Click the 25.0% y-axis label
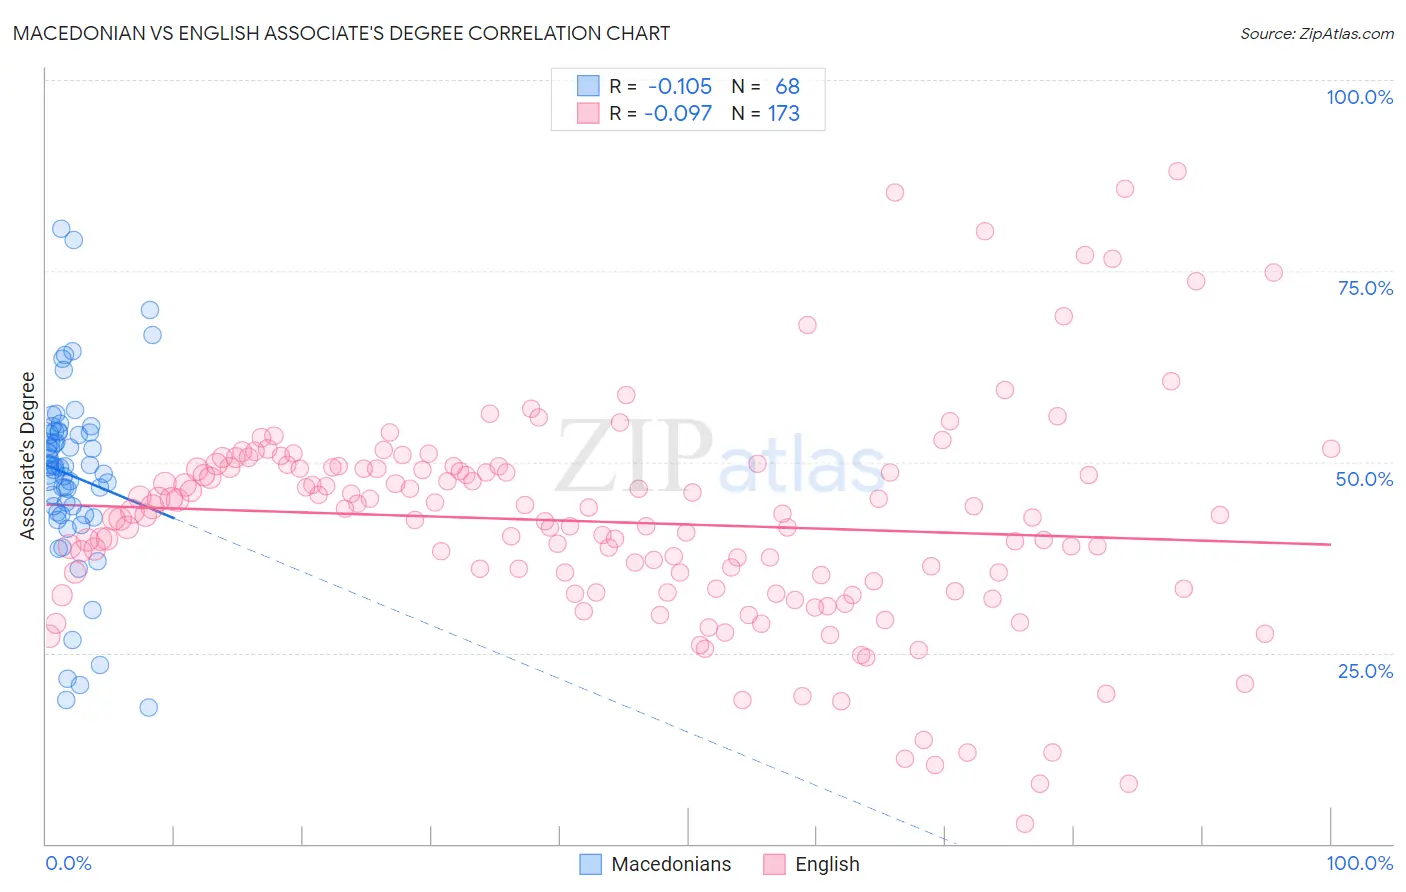1406x892 pixels. click(1365, 671)
